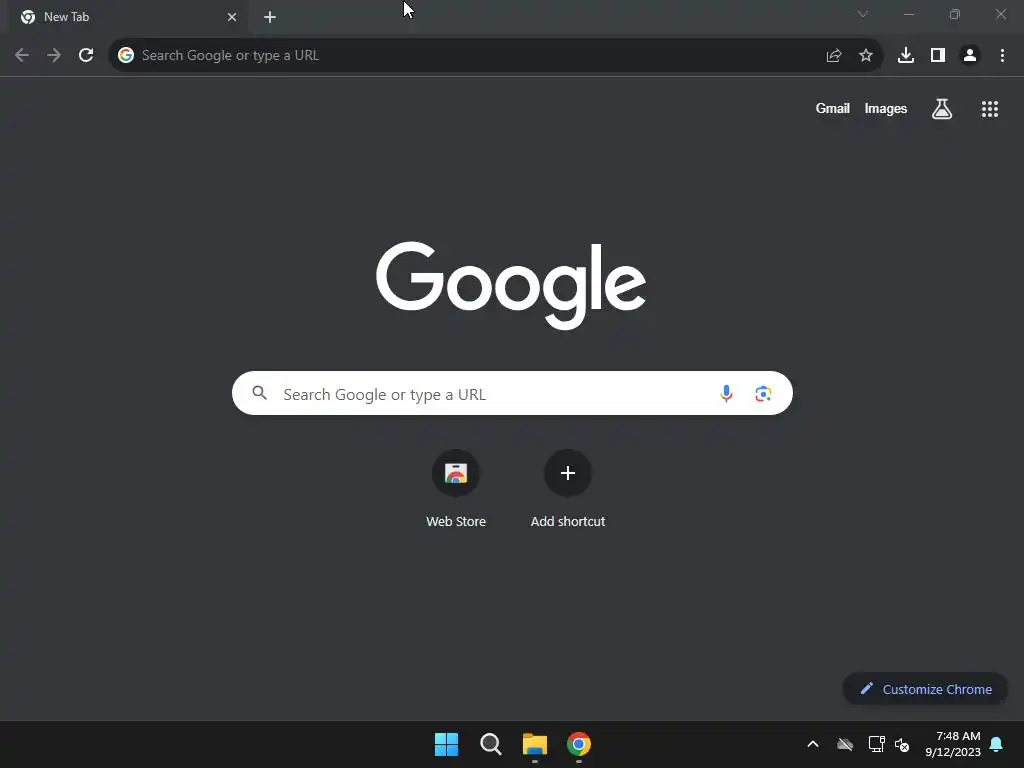Open the share this page icon

(x=833, y=56)
